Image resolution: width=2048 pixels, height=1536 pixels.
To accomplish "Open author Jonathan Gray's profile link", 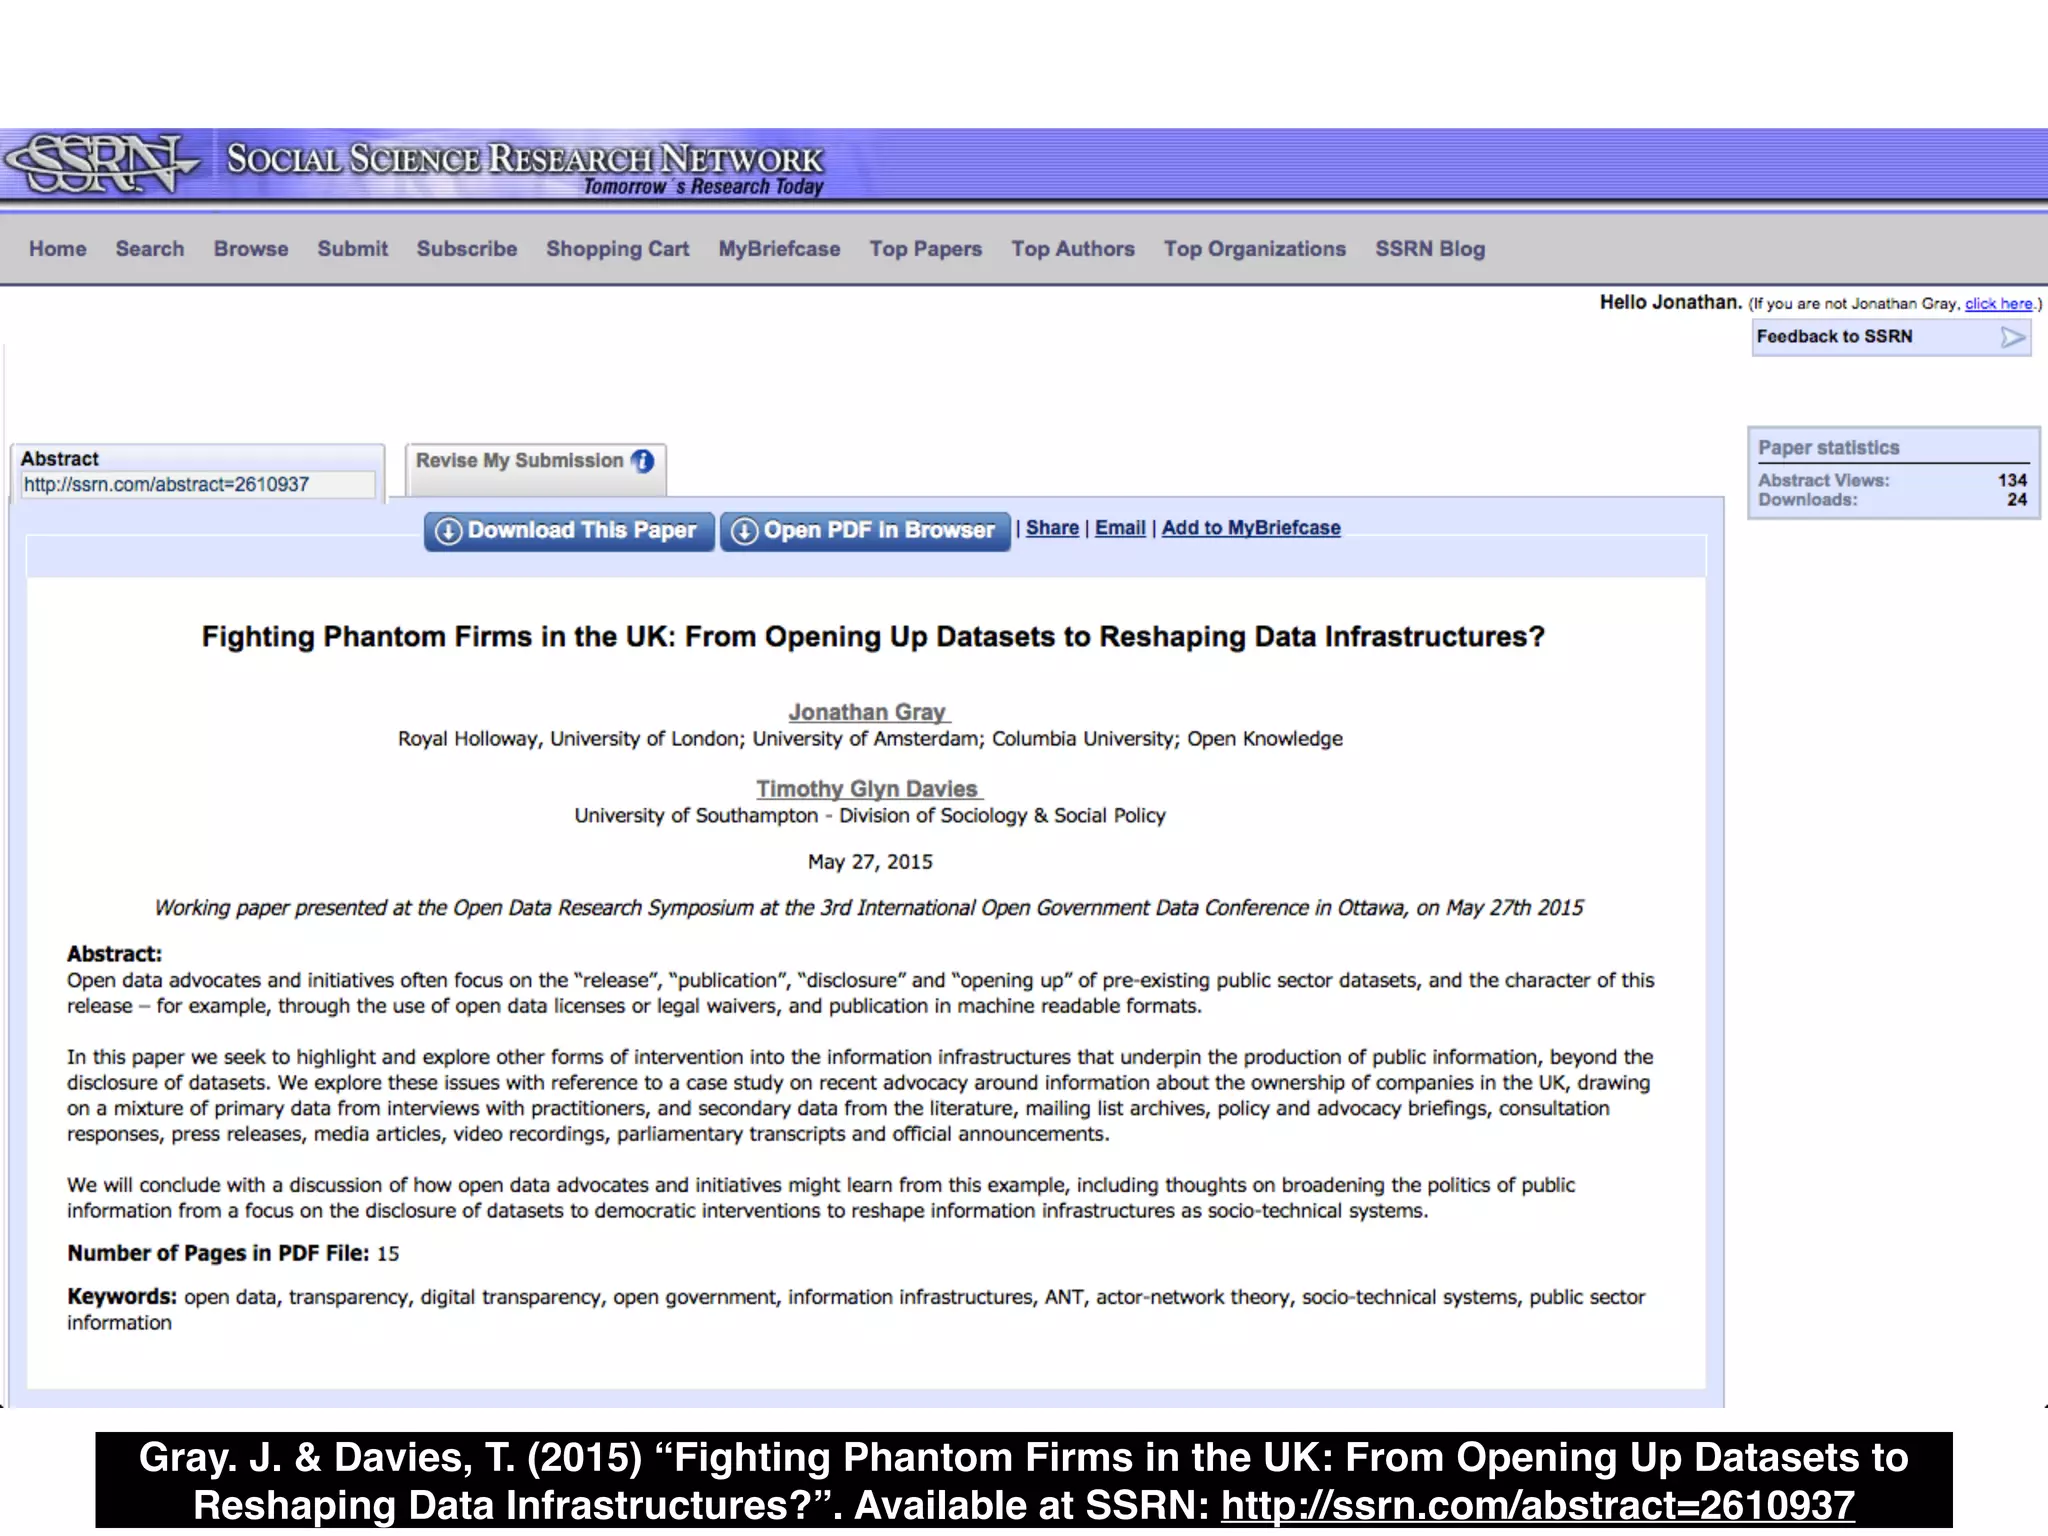I will (x=867, y=712).
